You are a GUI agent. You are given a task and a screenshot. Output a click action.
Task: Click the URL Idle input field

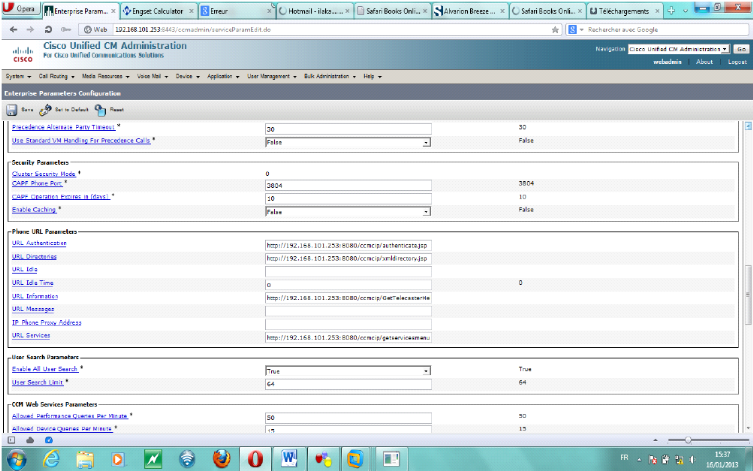348,272
